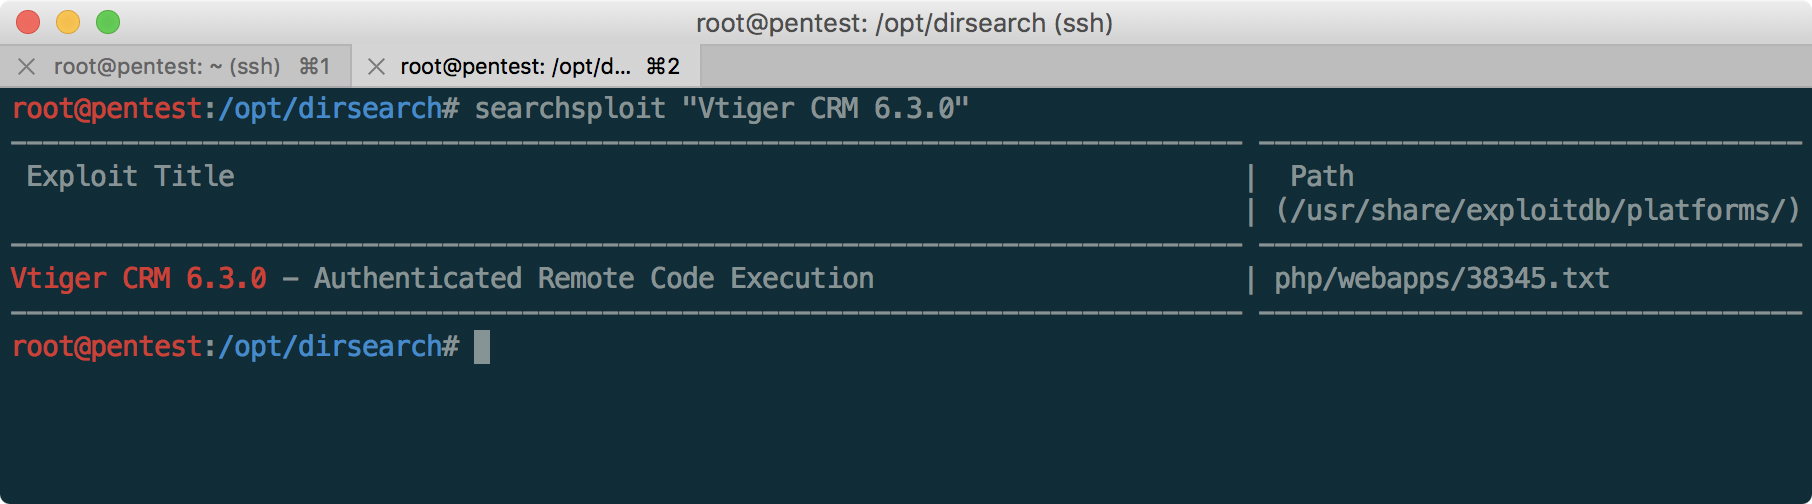The image size is (1812, 504).
Task: Click the Exploit Title column header
Action: tap(130, 177)
